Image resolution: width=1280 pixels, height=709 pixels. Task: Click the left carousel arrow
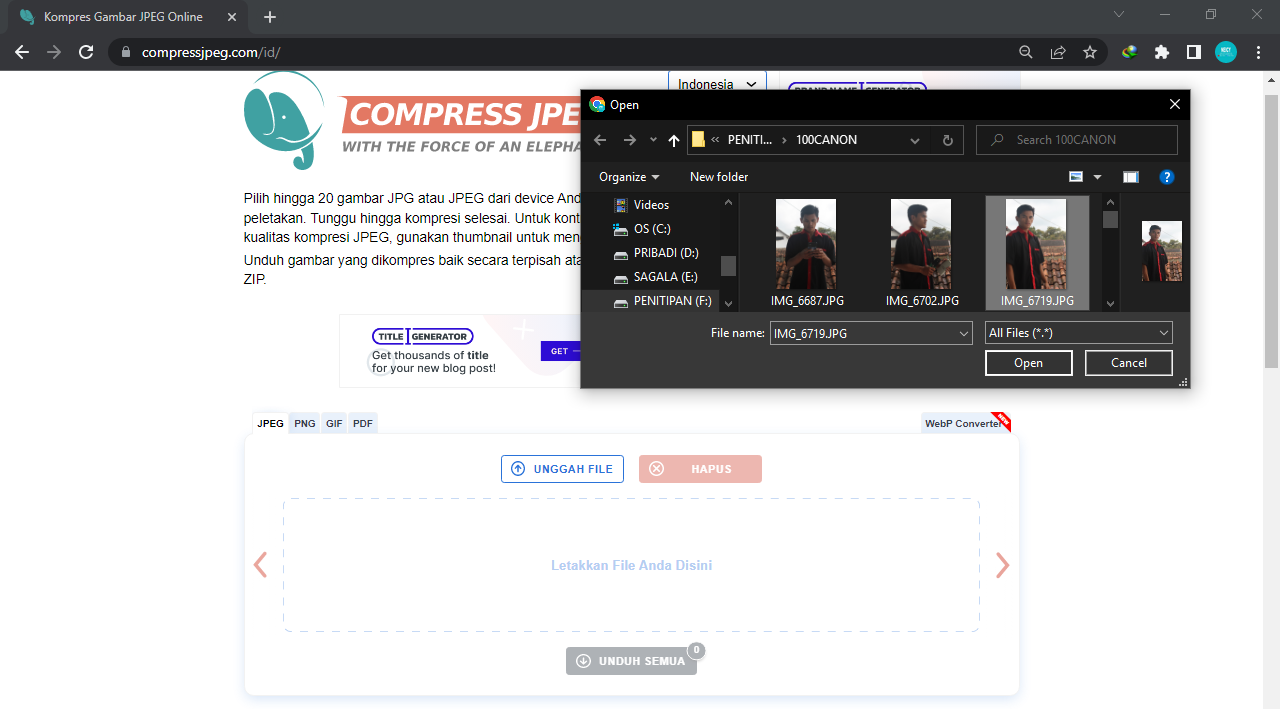tap(261, 565)
